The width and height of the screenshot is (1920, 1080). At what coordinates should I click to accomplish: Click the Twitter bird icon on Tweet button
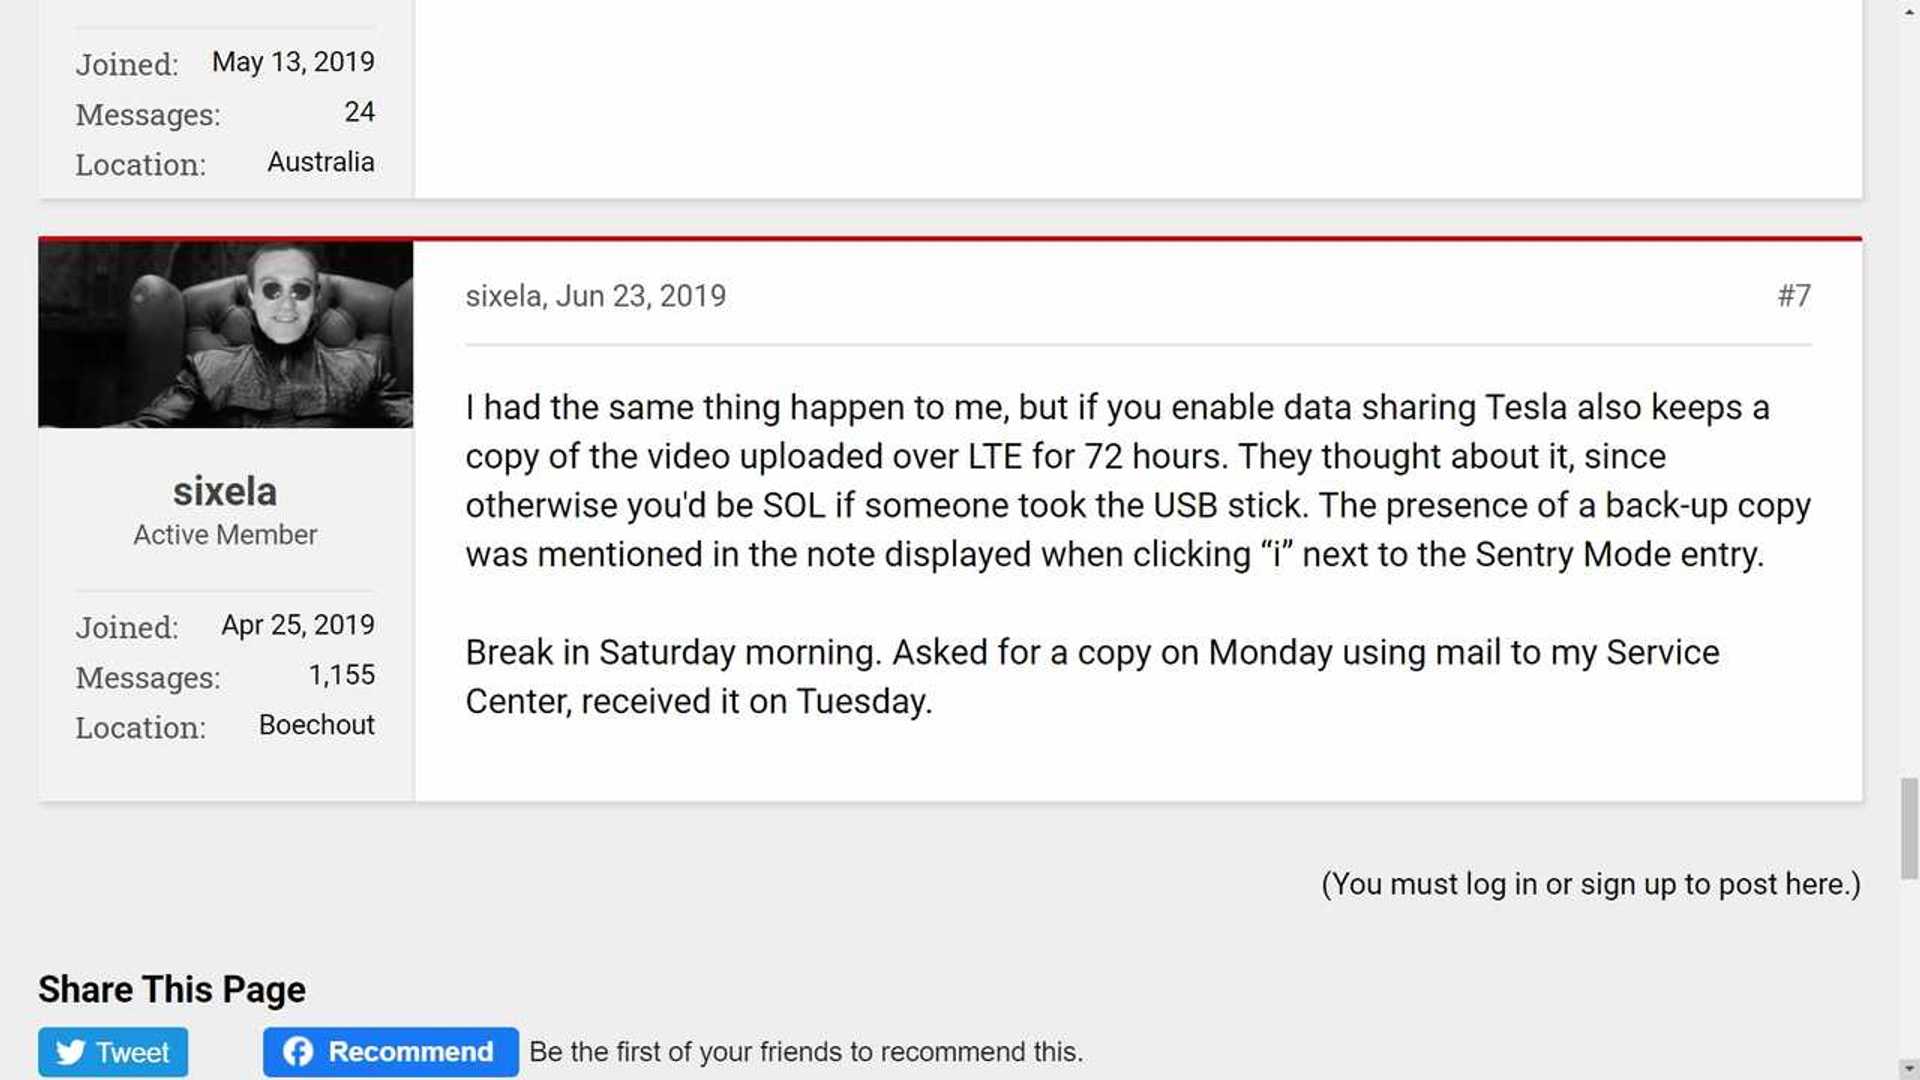[69, 1052]
